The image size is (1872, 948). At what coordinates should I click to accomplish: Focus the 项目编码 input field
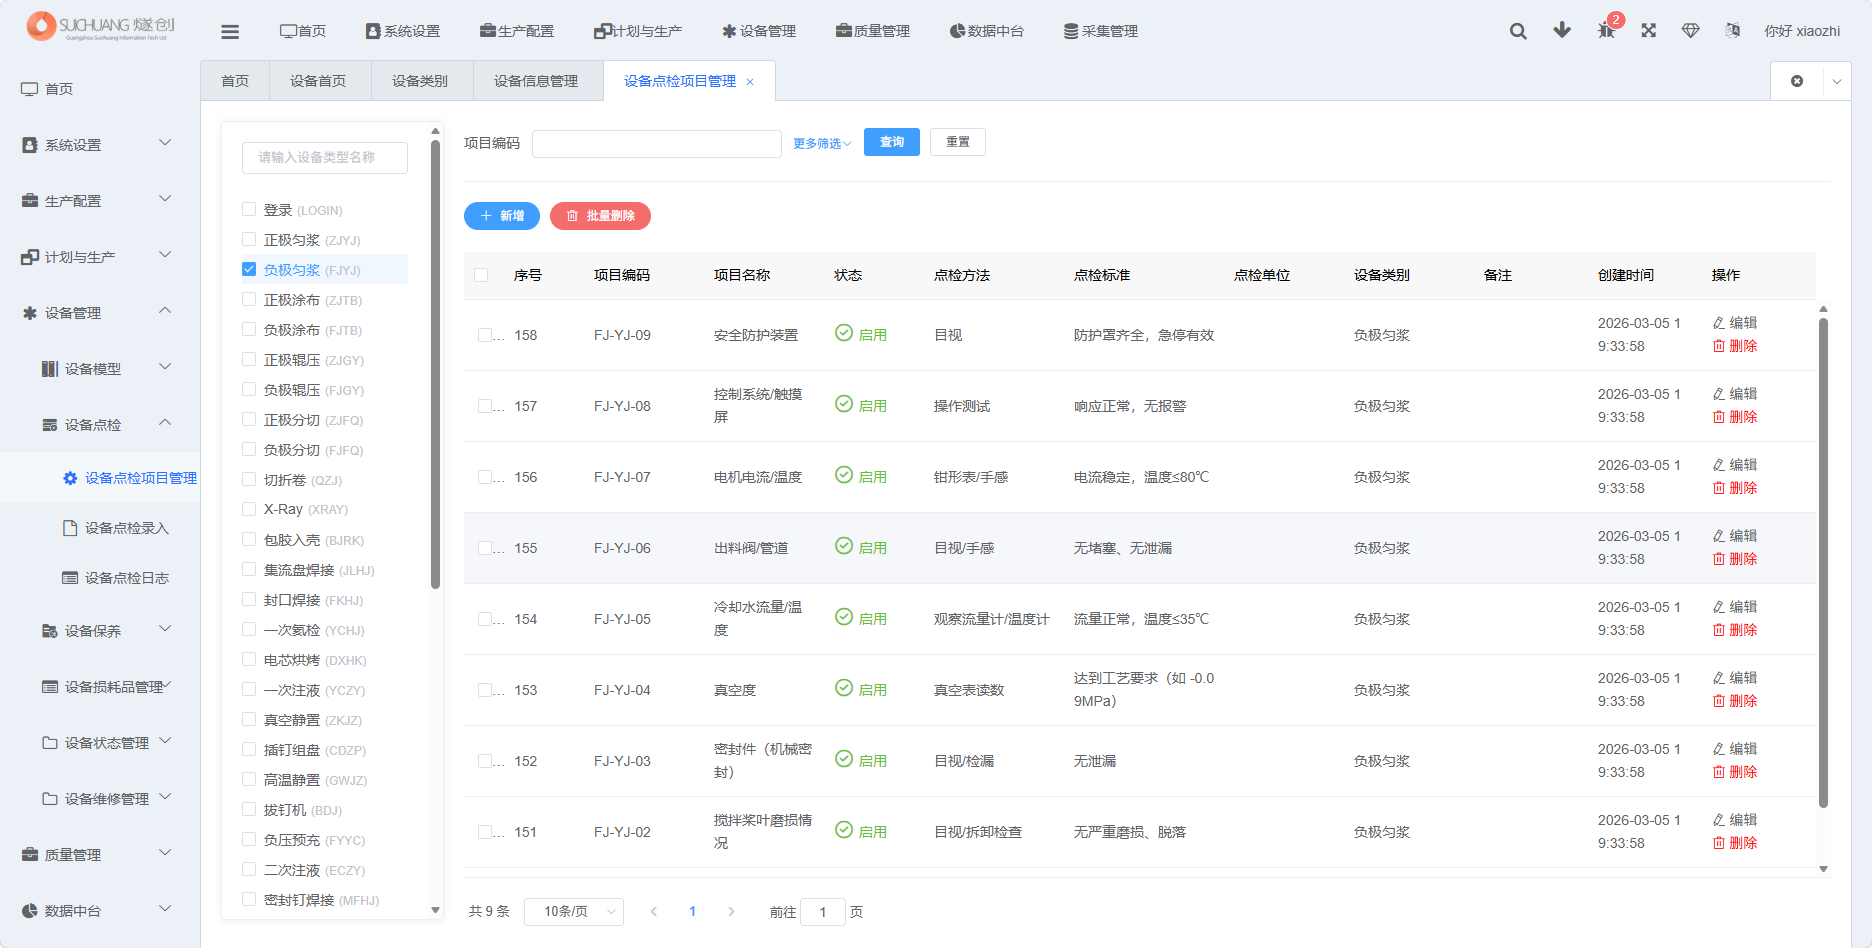point(657,143)
